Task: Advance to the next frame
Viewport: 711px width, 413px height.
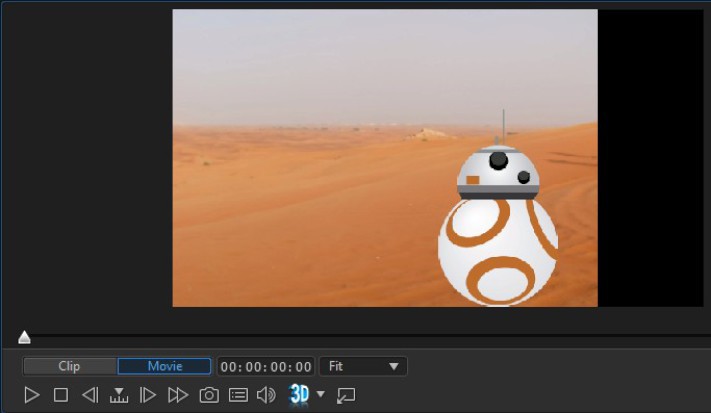Action: pyautogui.click(x=147, y=395)
